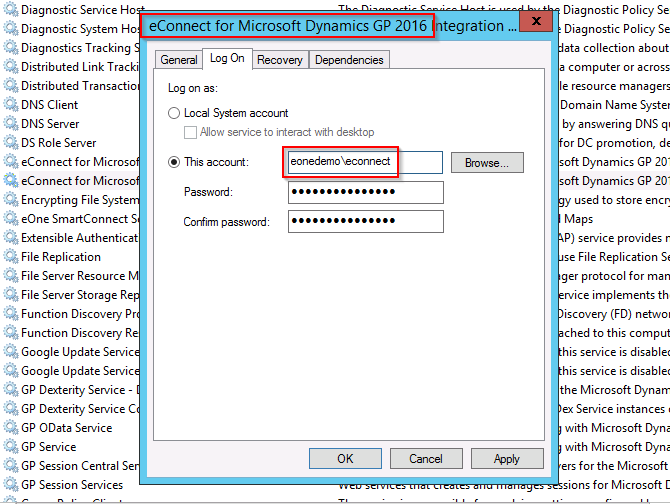
Task: Click gear icon beside GP Service
Action: coord(10,446)
